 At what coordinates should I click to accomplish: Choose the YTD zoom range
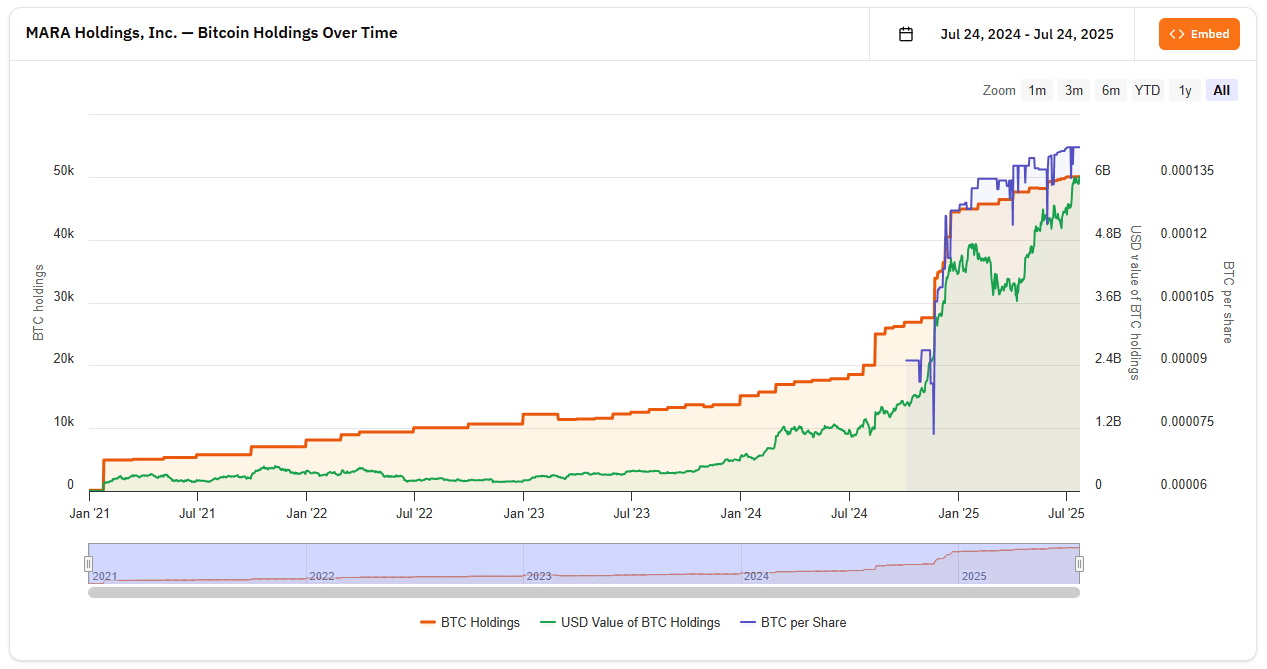click(1147, 90)
